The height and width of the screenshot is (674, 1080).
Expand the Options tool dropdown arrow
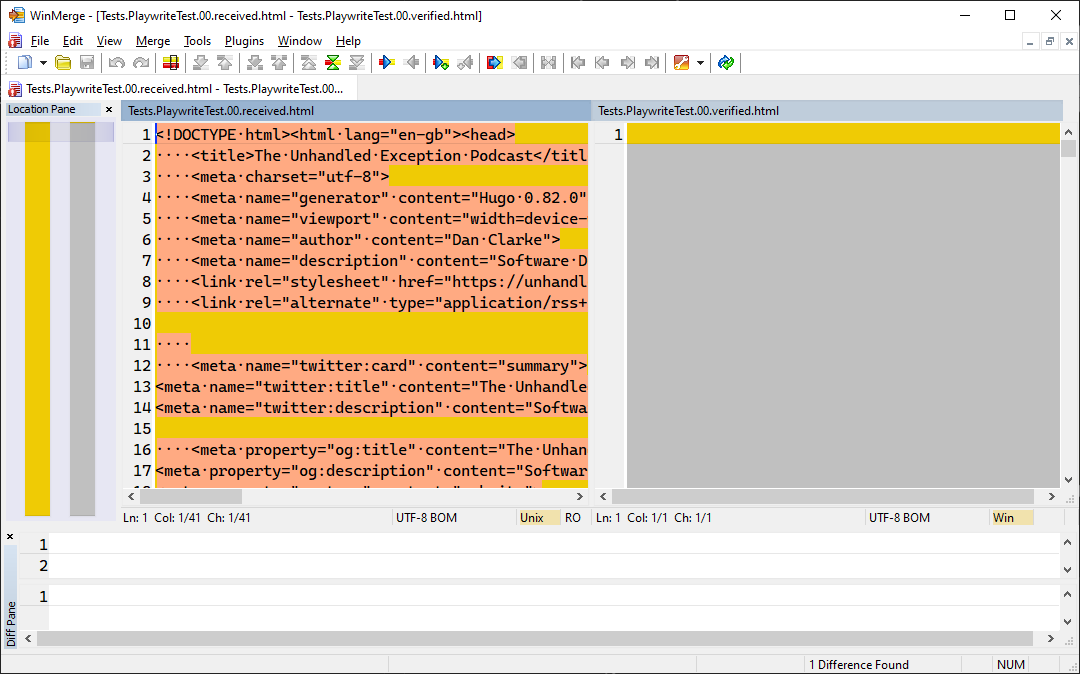click(x=700, y=63)
